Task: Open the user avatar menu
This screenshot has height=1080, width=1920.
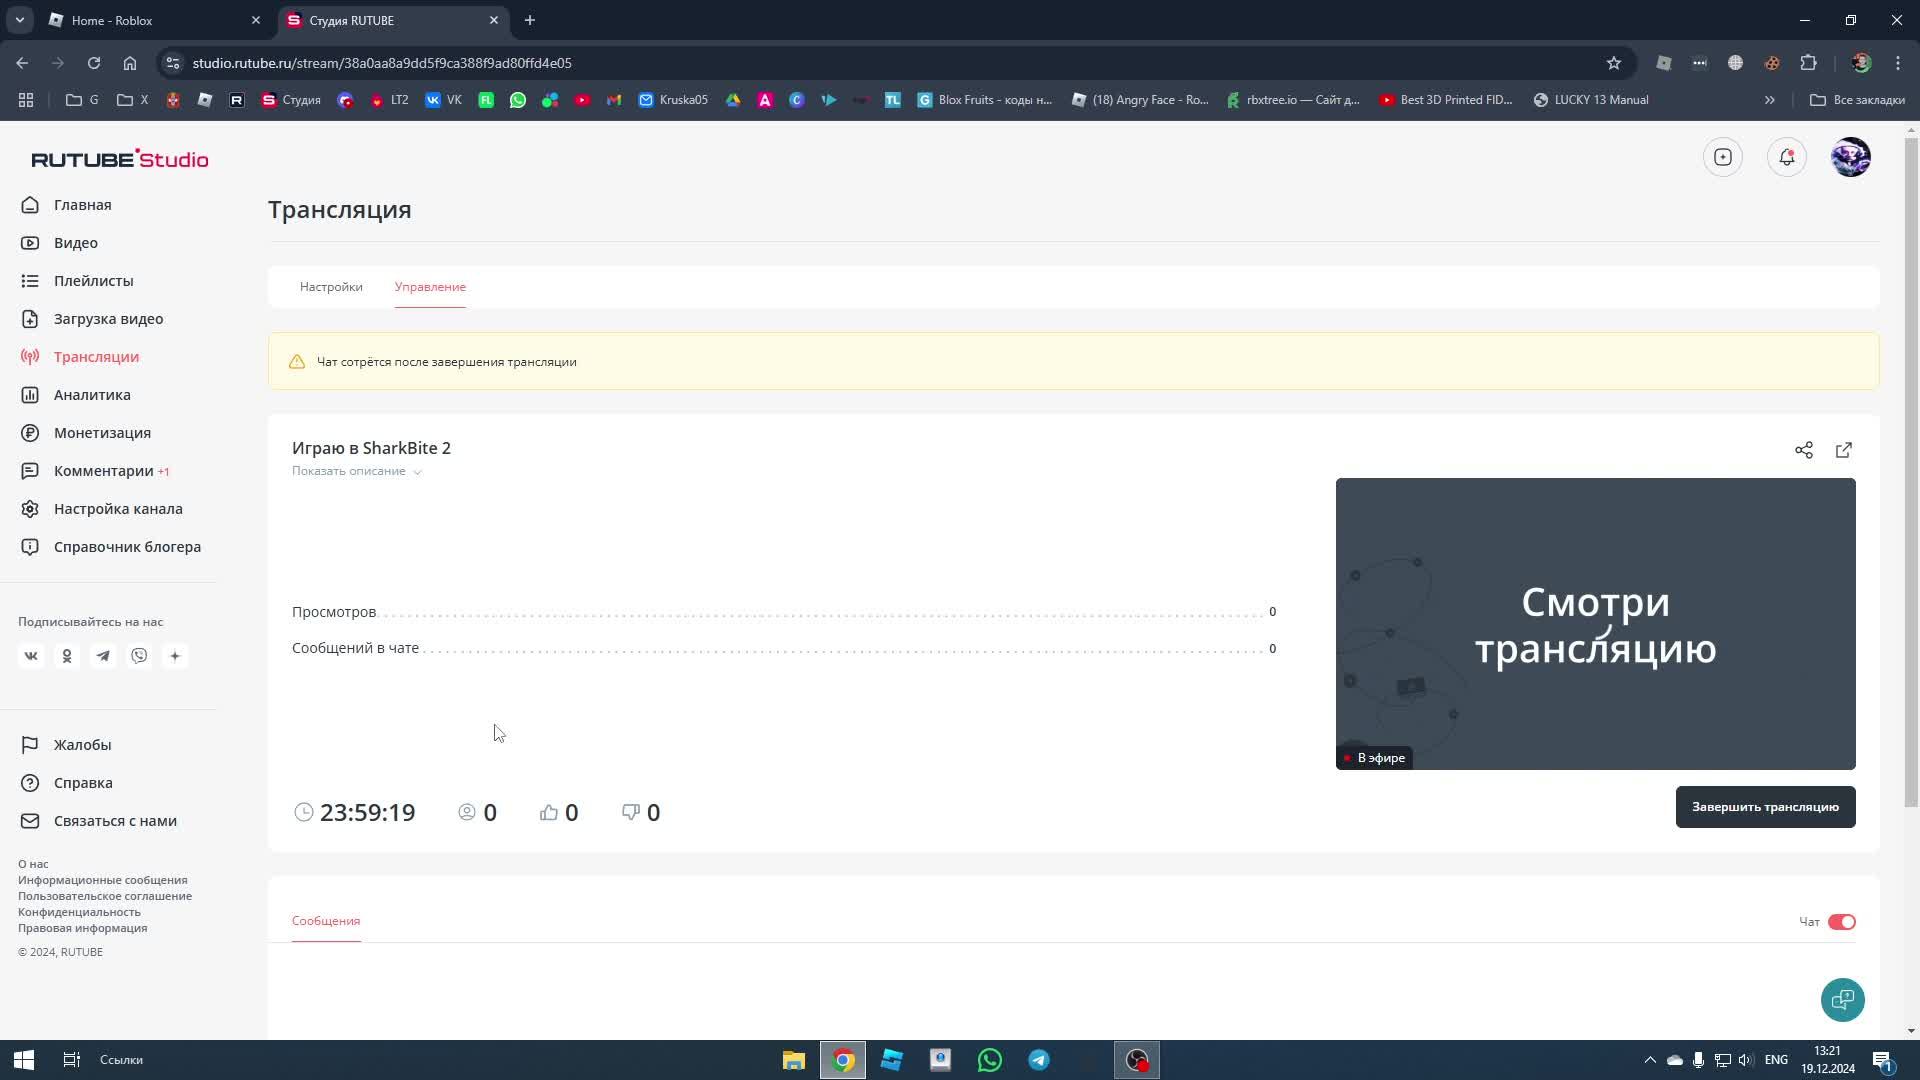Action: [x=1850, y=157]
